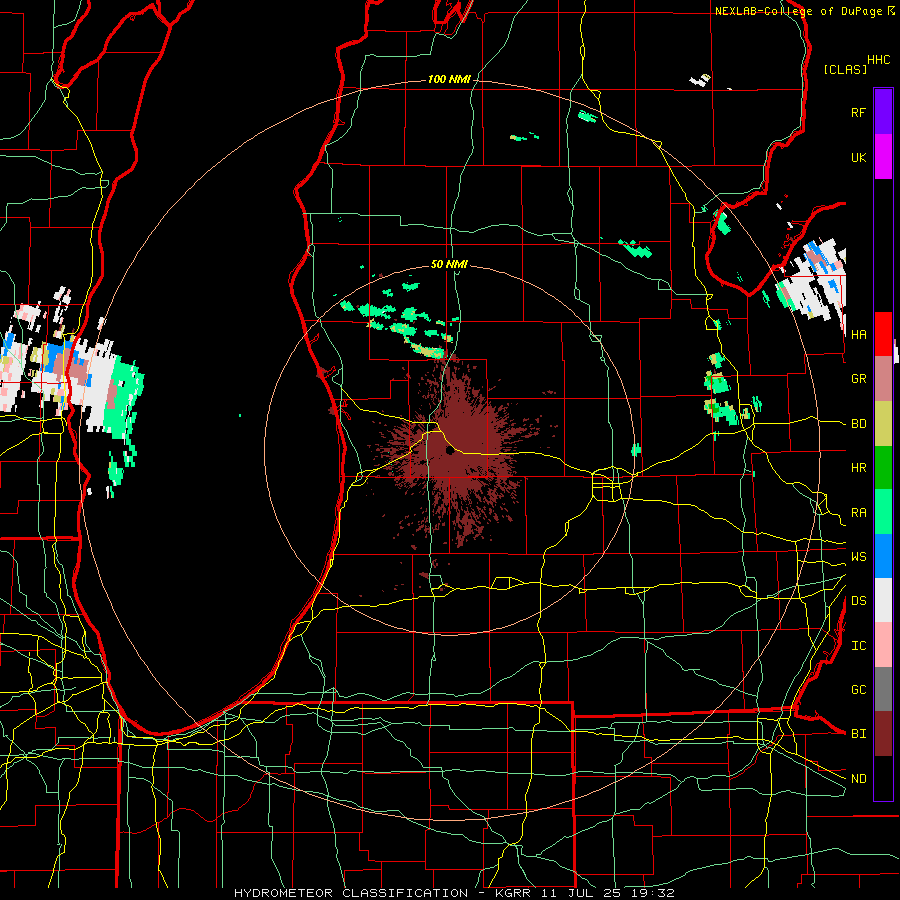Select the GR salmon legend swatch
900x900 pixels.
point(883,379)
